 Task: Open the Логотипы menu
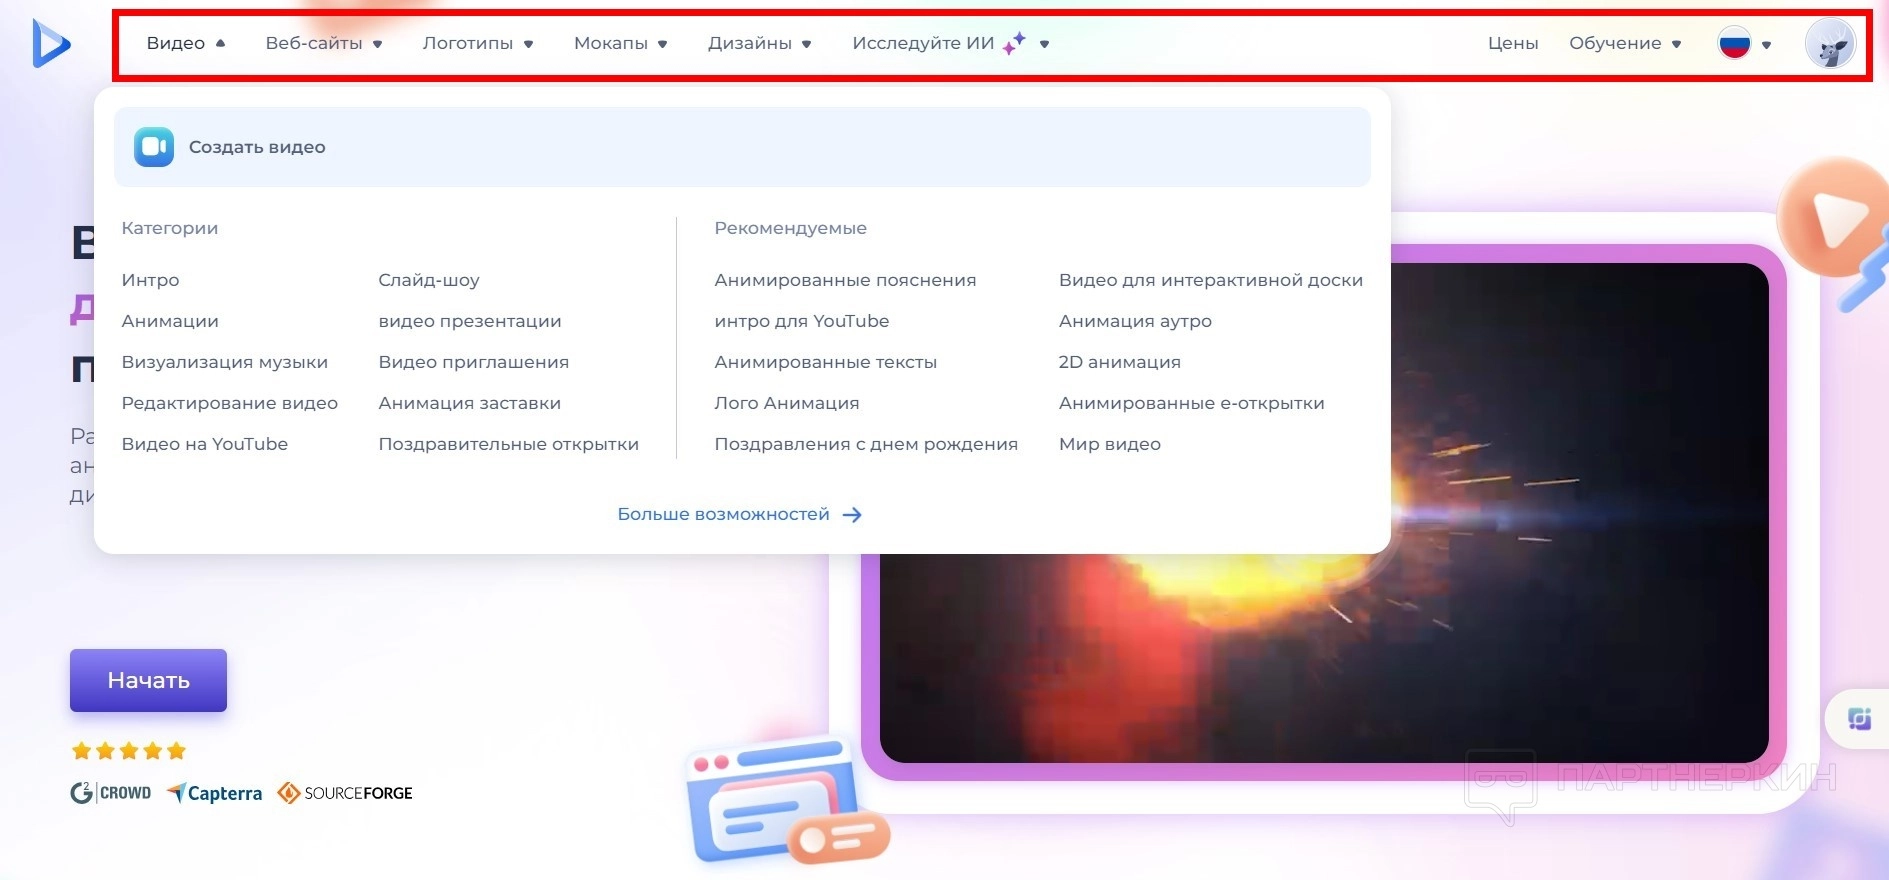click(478, 44)
